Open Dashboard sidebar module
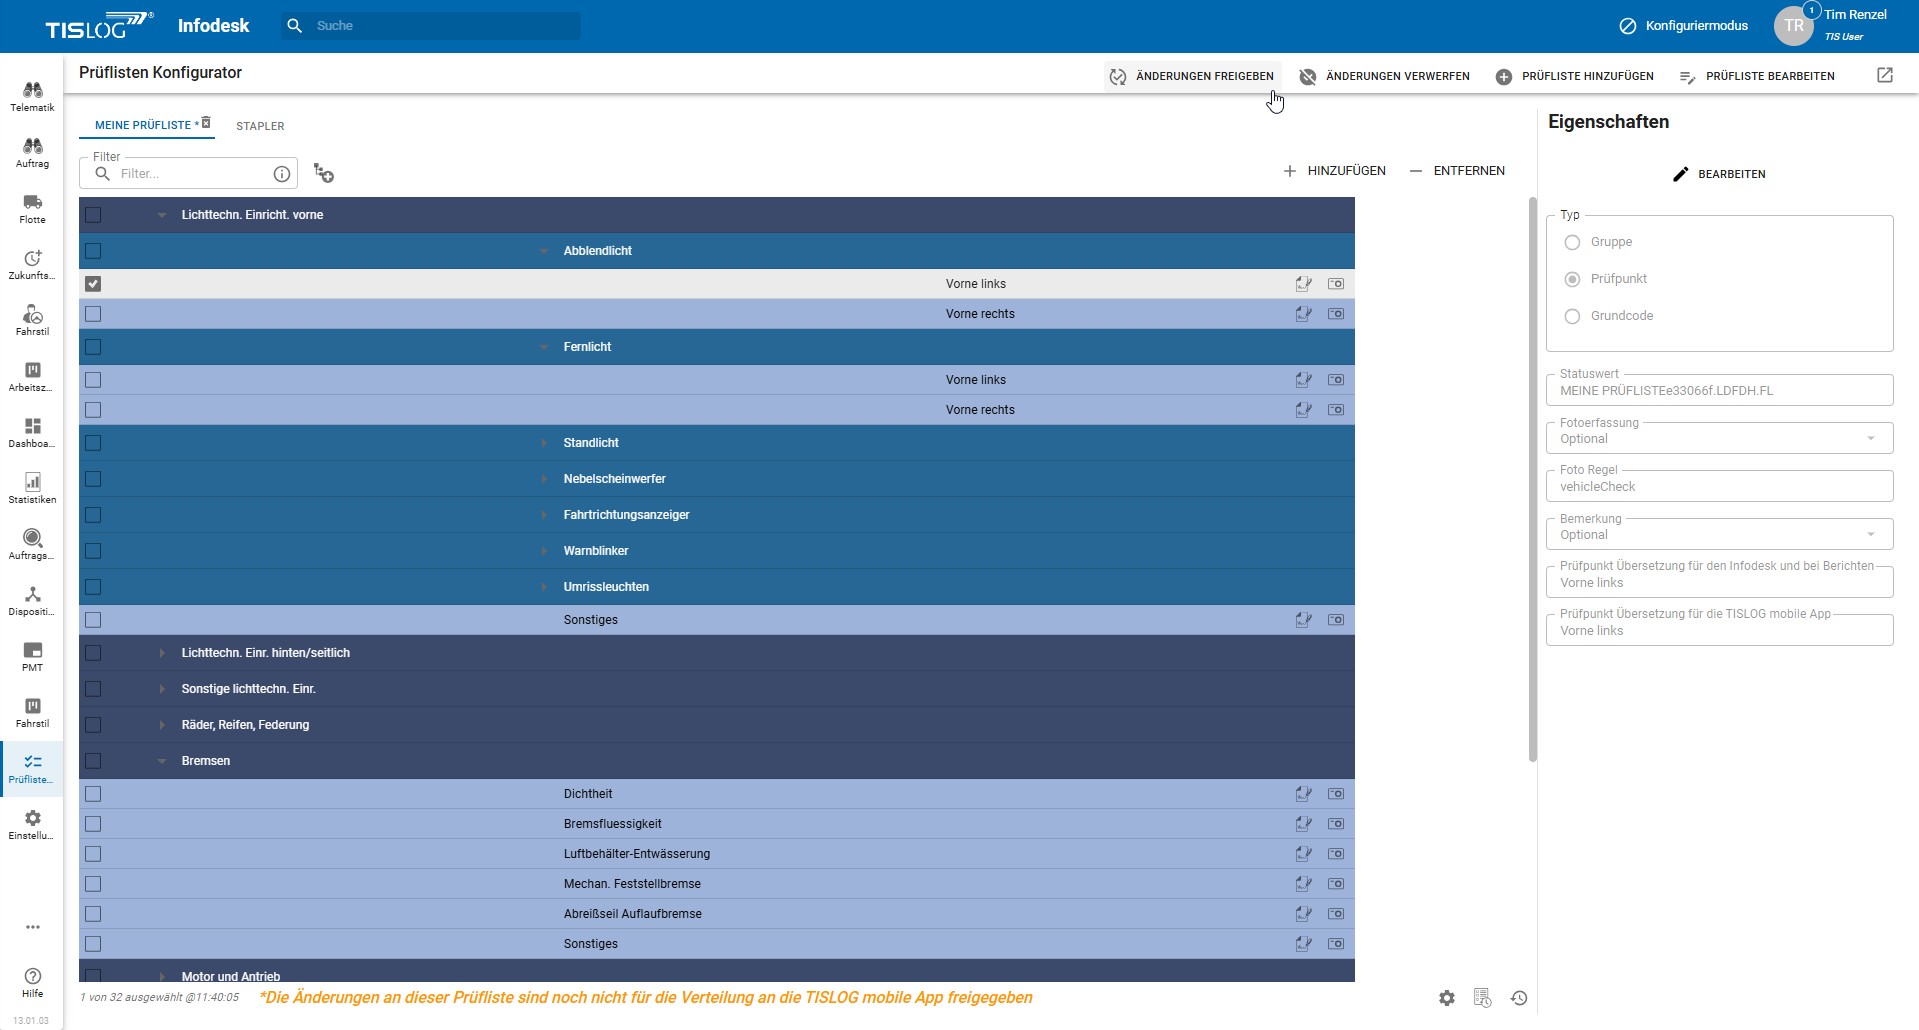This screenshot has width=1919, height=1030. (x=32, y=433)
